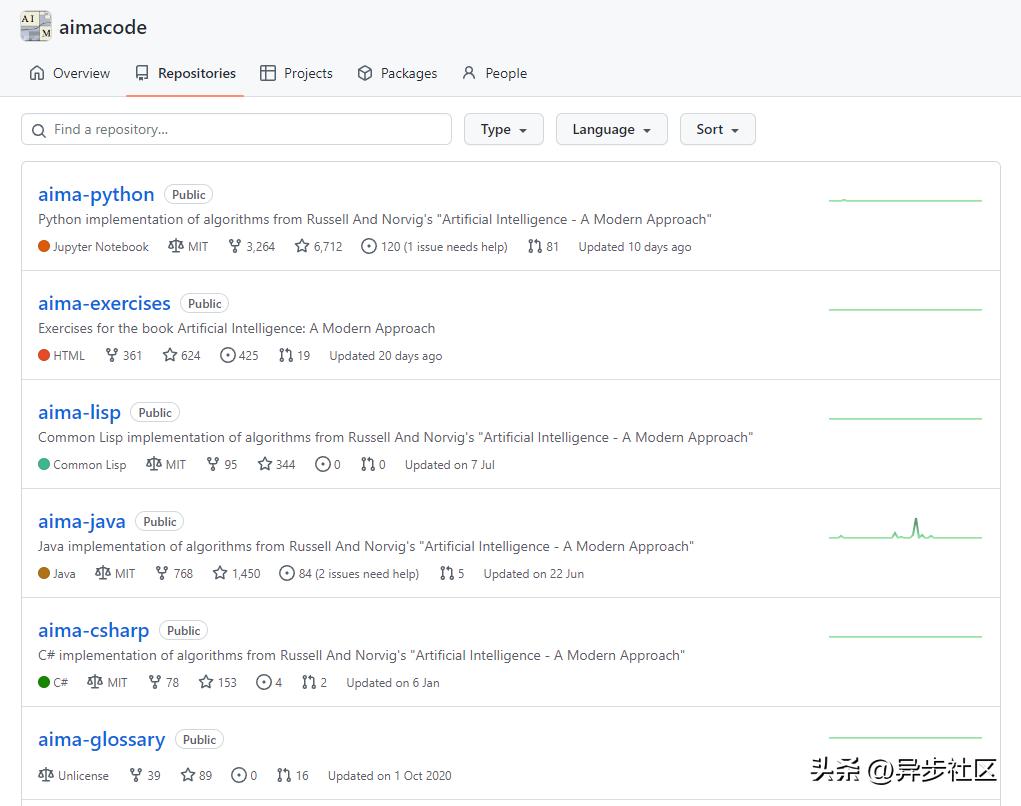Click the 'Updated on 7 Jul' text
1021x806 pixels.
(450, 465)
